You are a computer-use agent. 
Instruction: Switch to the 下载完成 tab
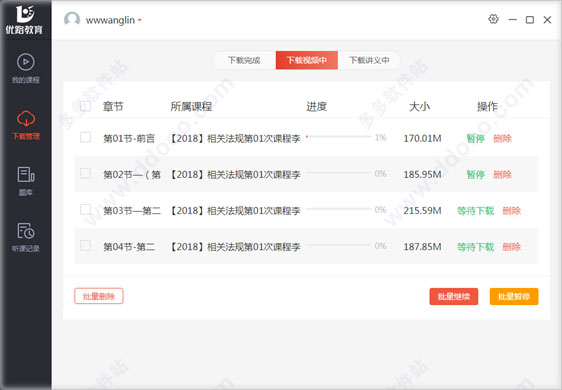244,60
